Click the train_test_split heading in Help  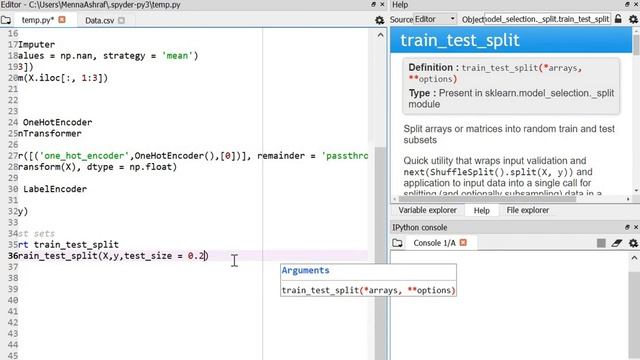pyautogui.click(x=460, y=40)
